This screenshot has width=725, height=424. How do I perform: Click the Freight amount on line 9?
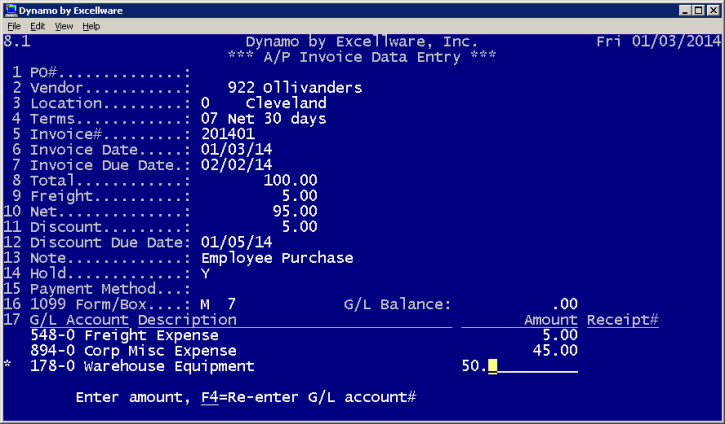300,196
